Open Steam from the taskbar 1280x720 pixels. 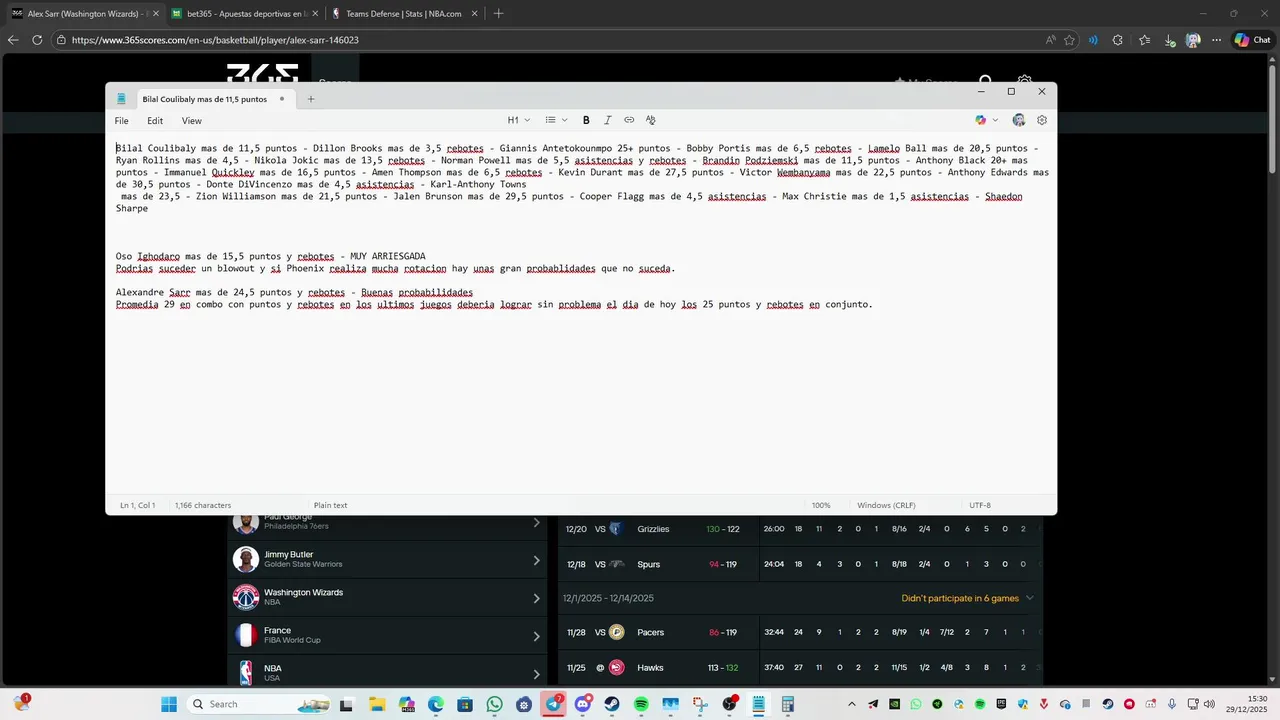(612, 704)
